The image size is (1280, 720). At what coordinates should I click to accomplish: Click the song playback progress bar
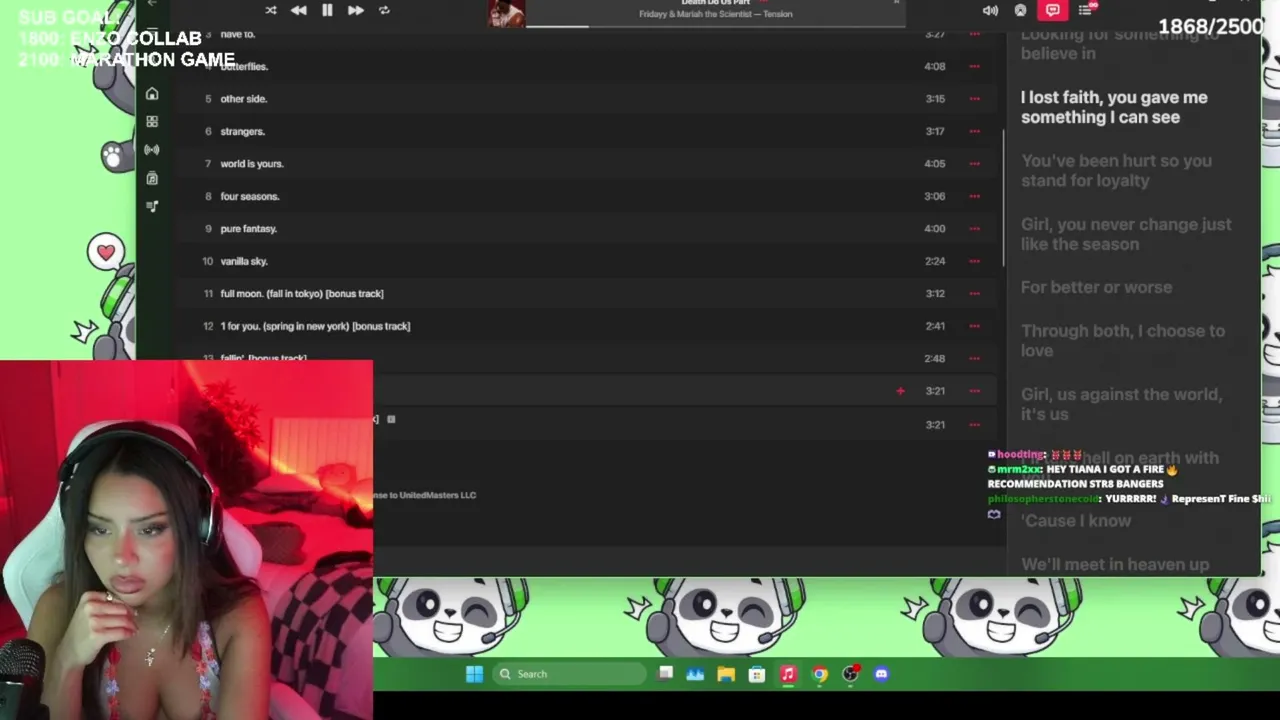[x=715, y=26]
